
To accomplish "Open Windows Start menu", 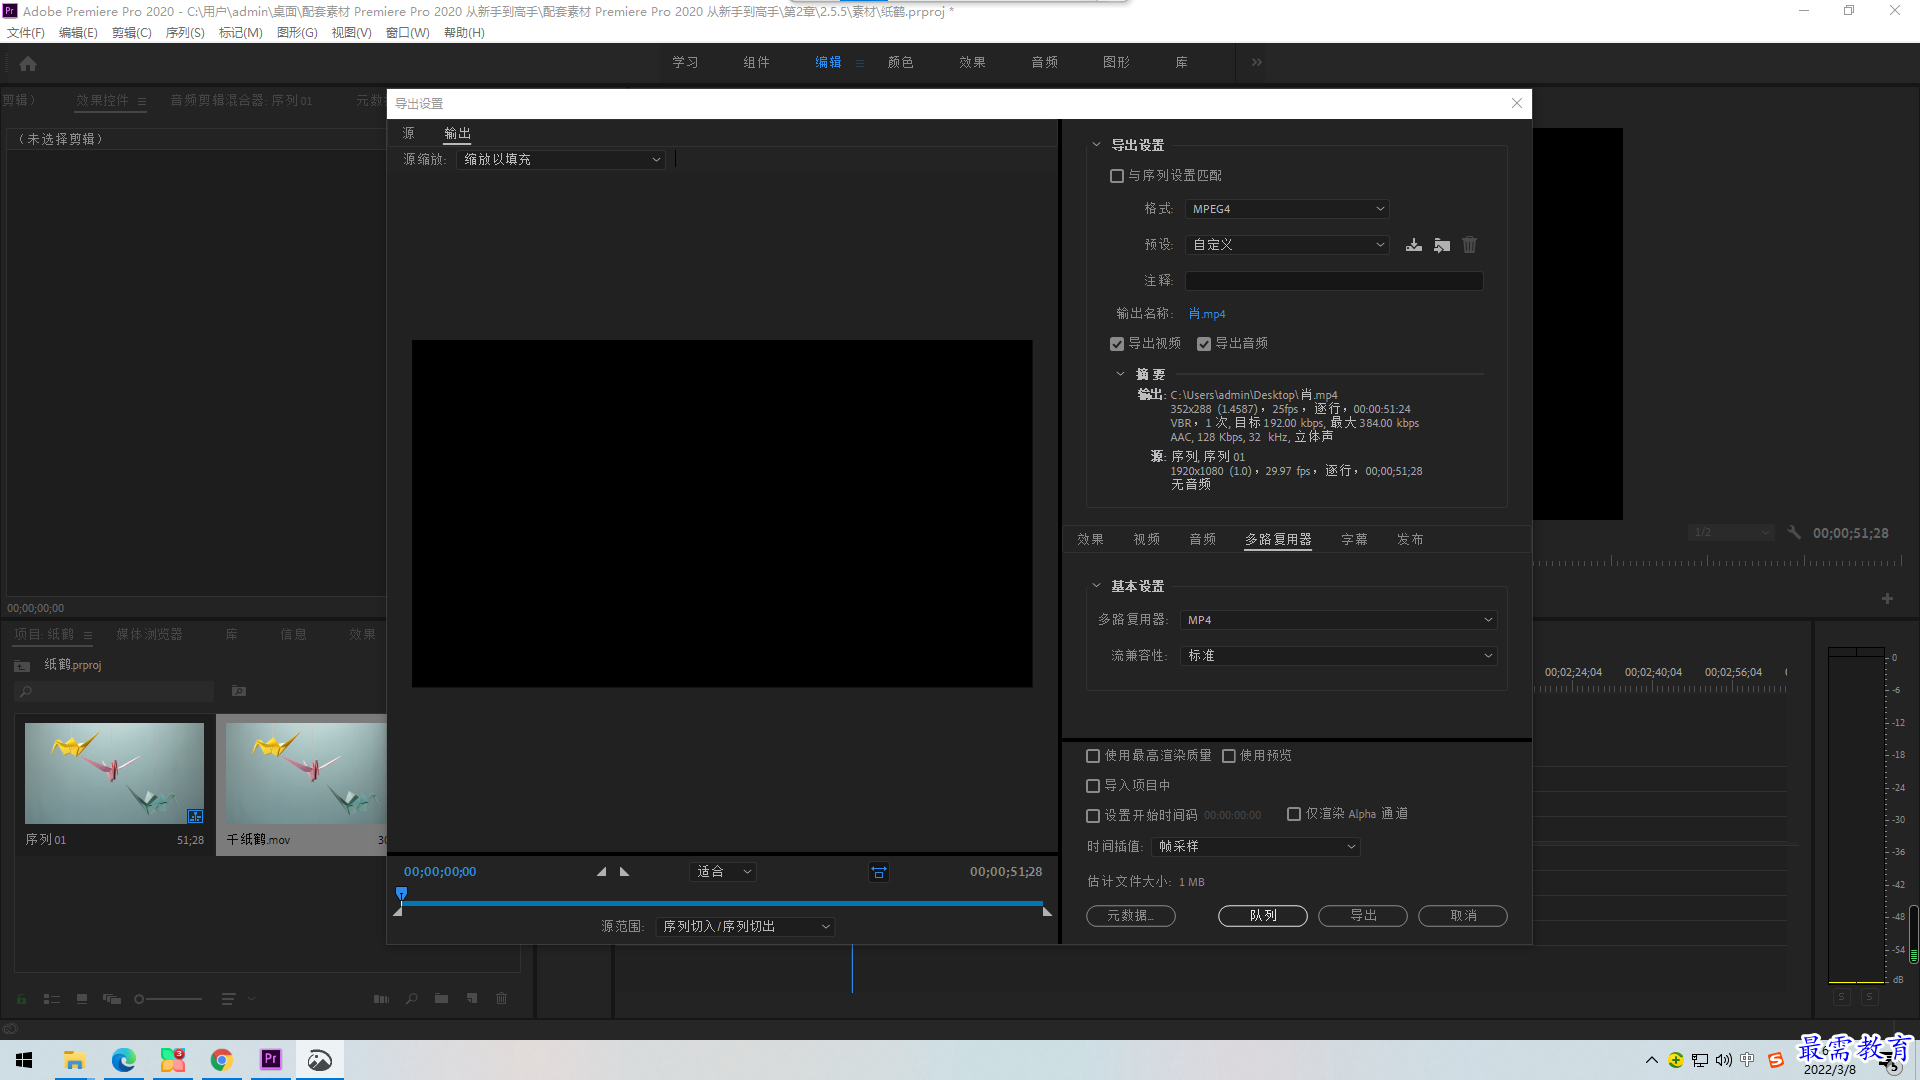I will pyautogui.click(x=25, y=1060).
